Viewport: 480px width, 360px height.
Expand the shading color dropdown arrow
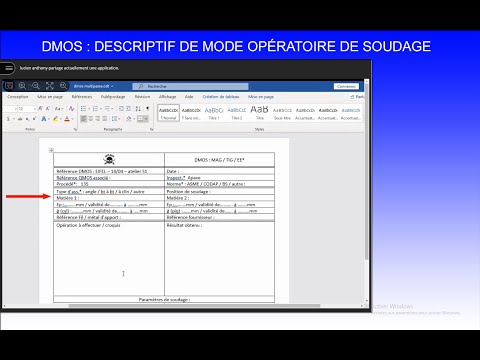tap(134, 119)
